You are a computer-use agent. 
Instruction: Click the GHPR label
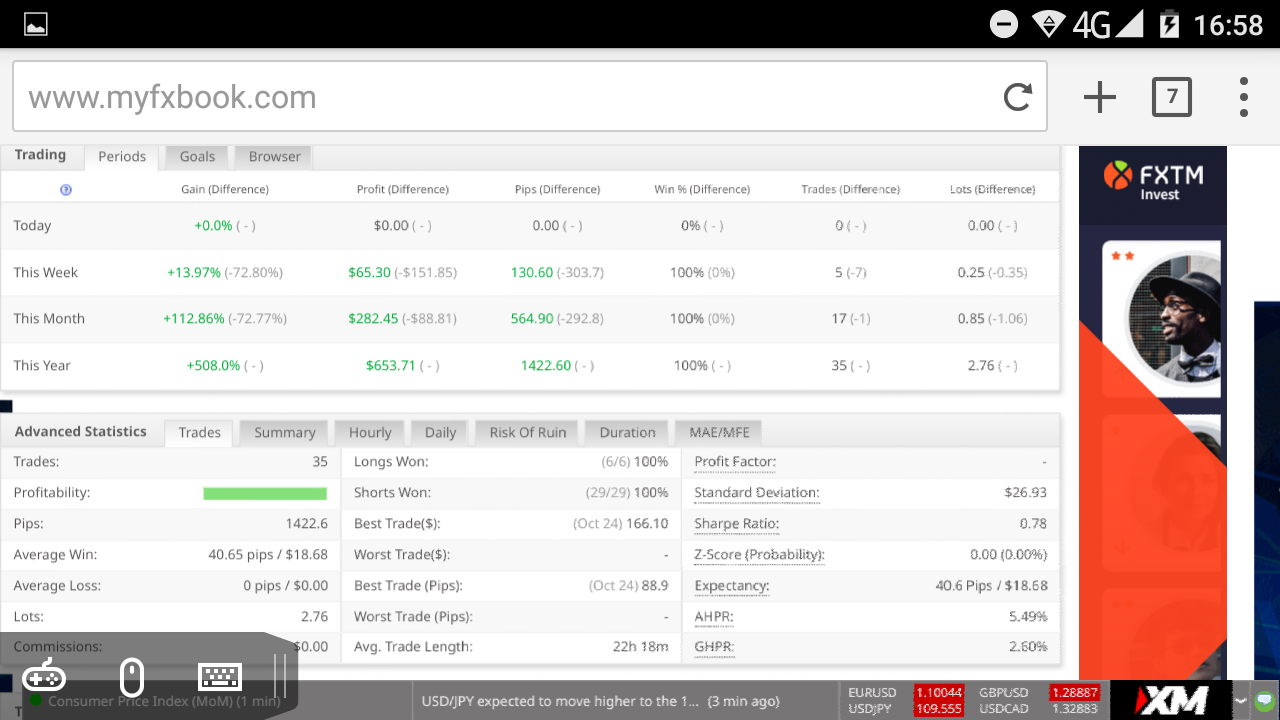coord(714,647)
